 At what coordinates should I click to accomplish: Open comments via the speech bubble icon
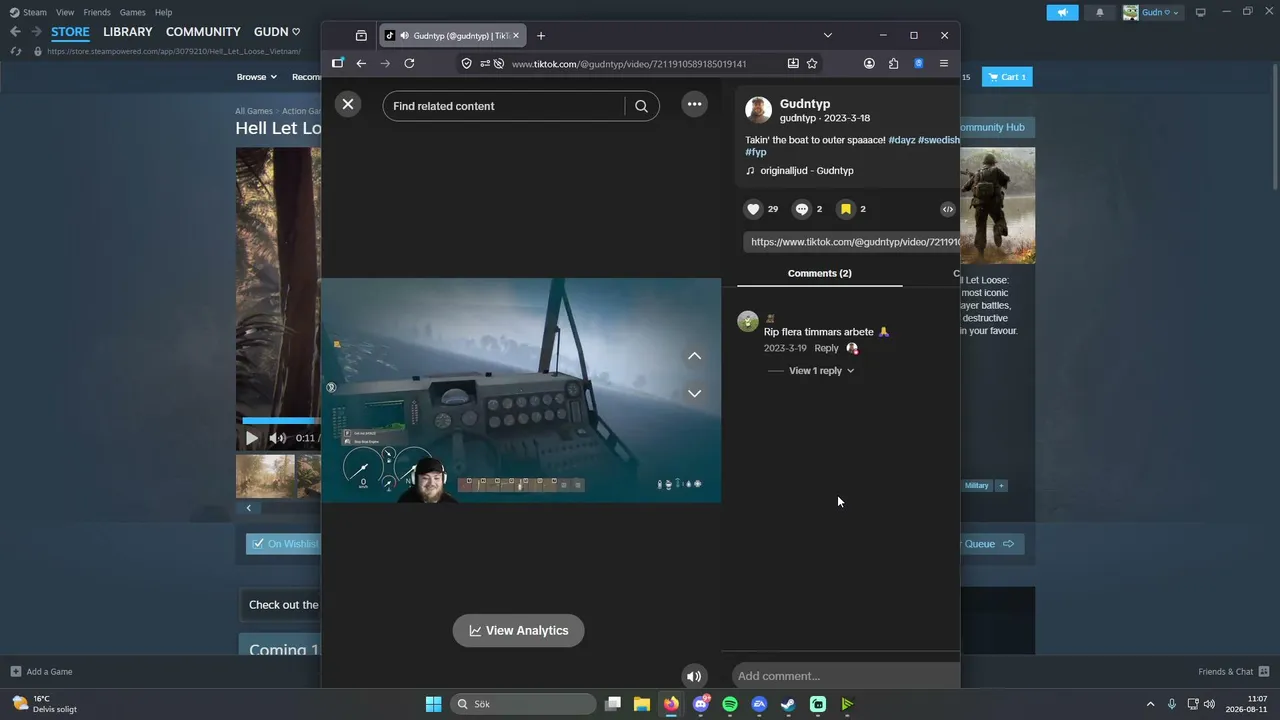point(801,209)
